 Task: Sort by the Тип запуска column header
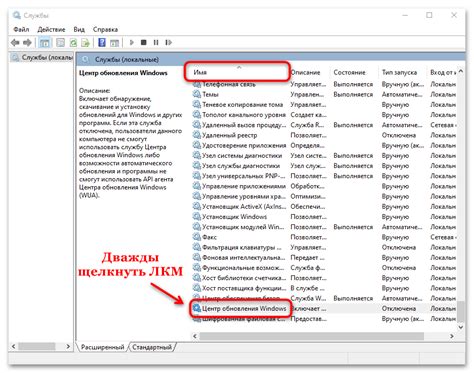pos(399,72)
